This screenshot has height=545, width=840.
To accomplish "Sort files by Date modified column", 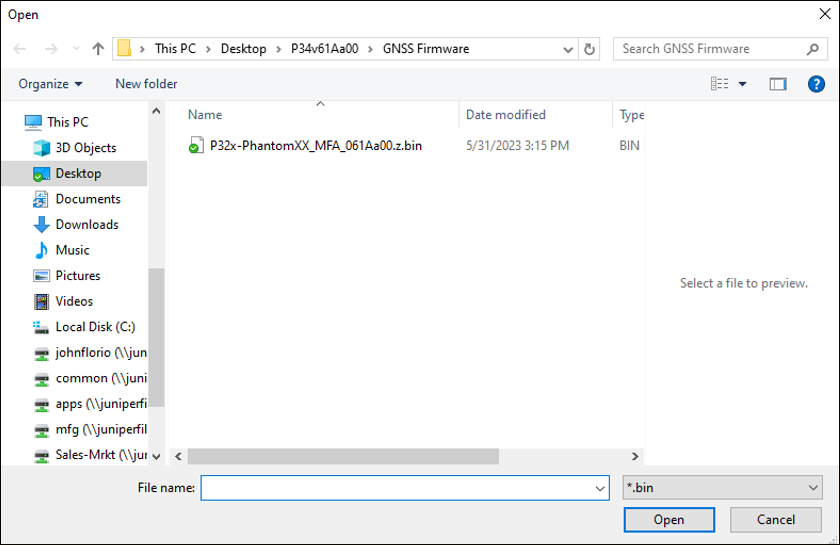I will [506, 115].
